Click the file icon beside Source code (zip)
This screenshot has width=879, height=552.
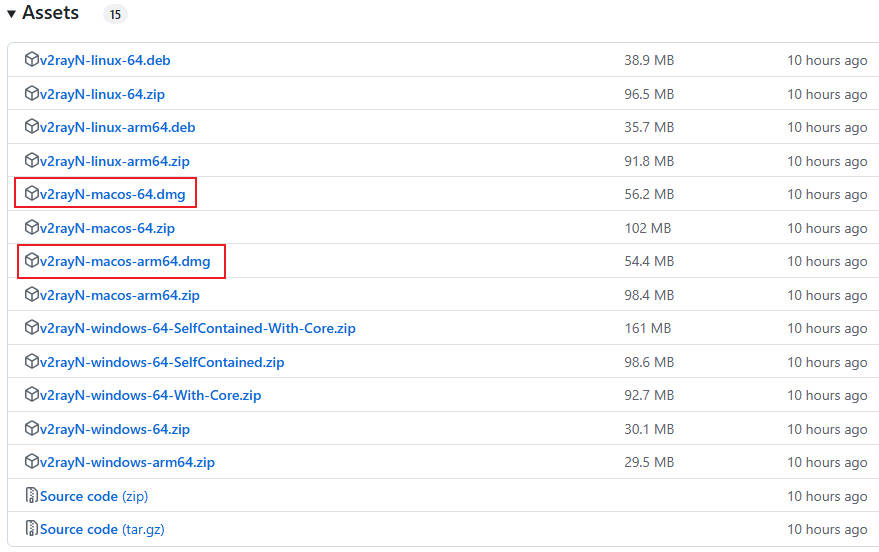32,495
